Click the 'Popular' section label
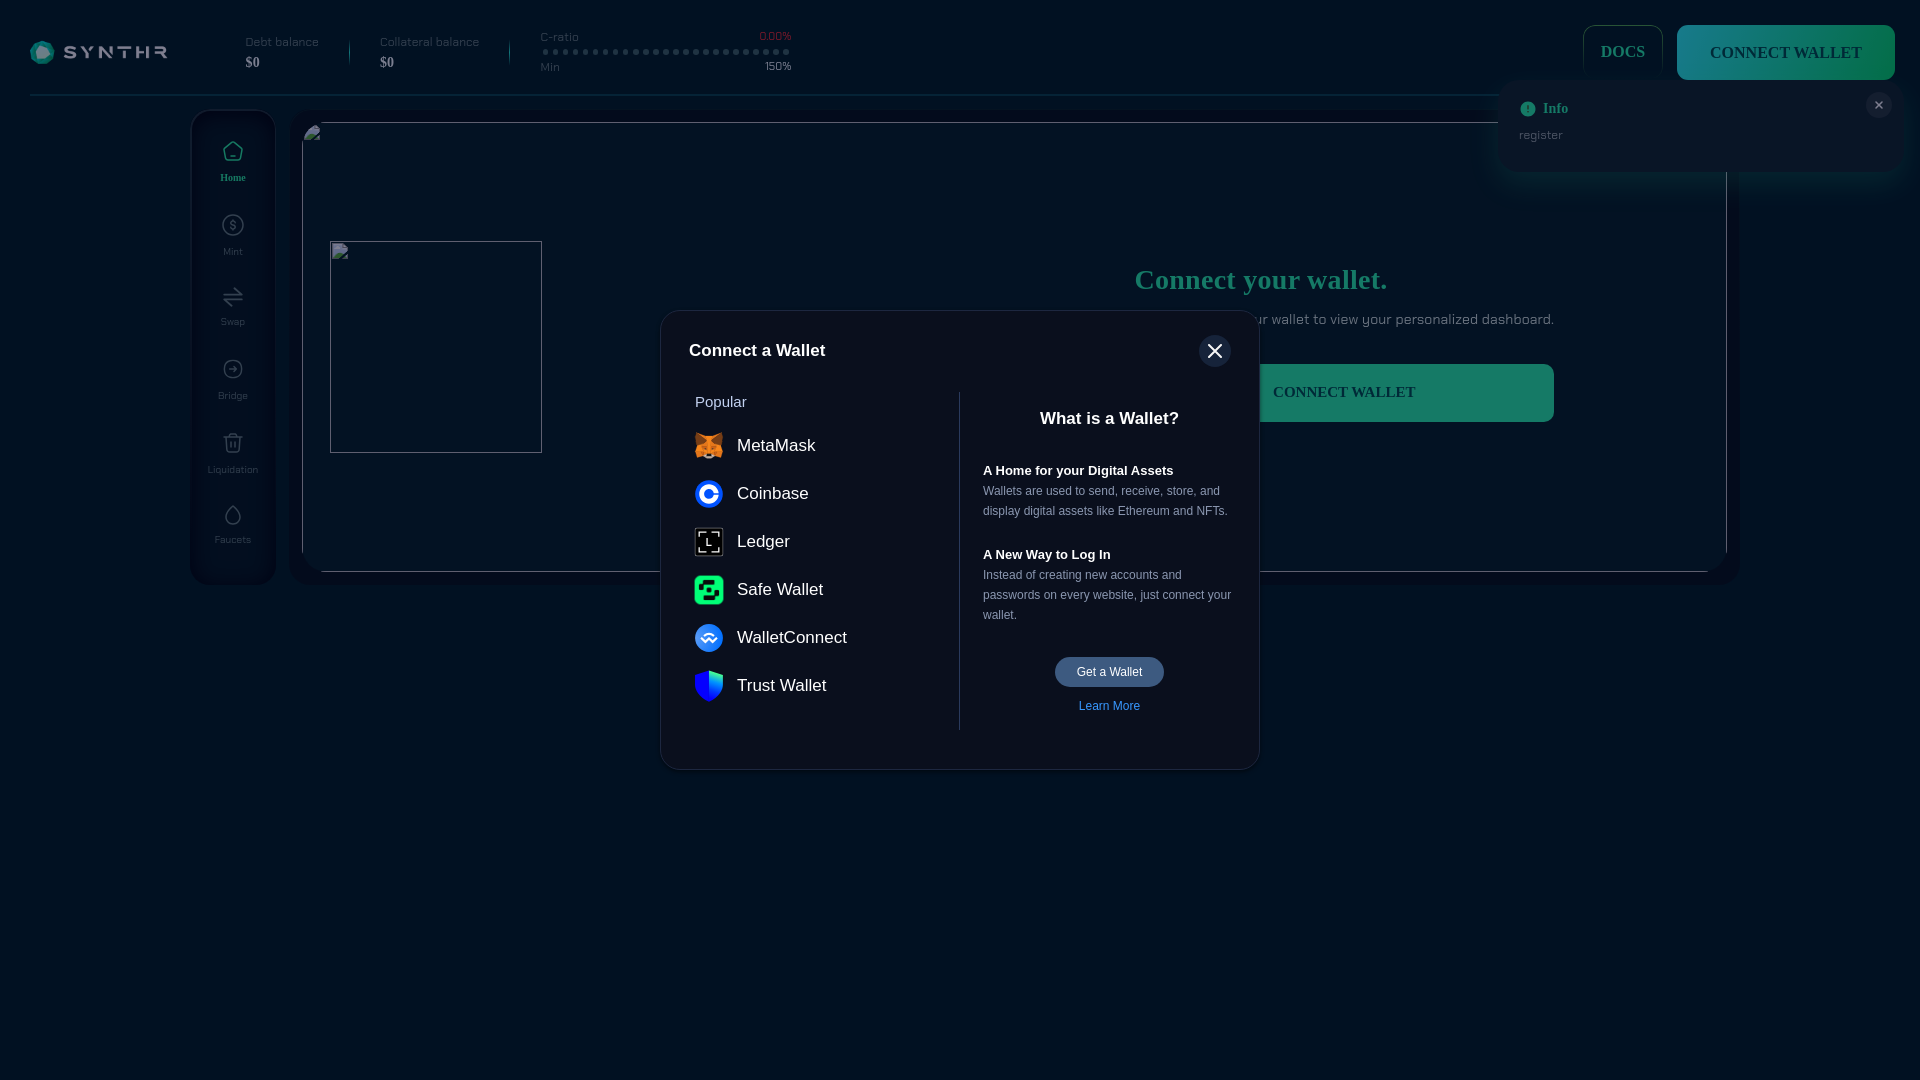 pyautogui.click(x=721, y=402)
